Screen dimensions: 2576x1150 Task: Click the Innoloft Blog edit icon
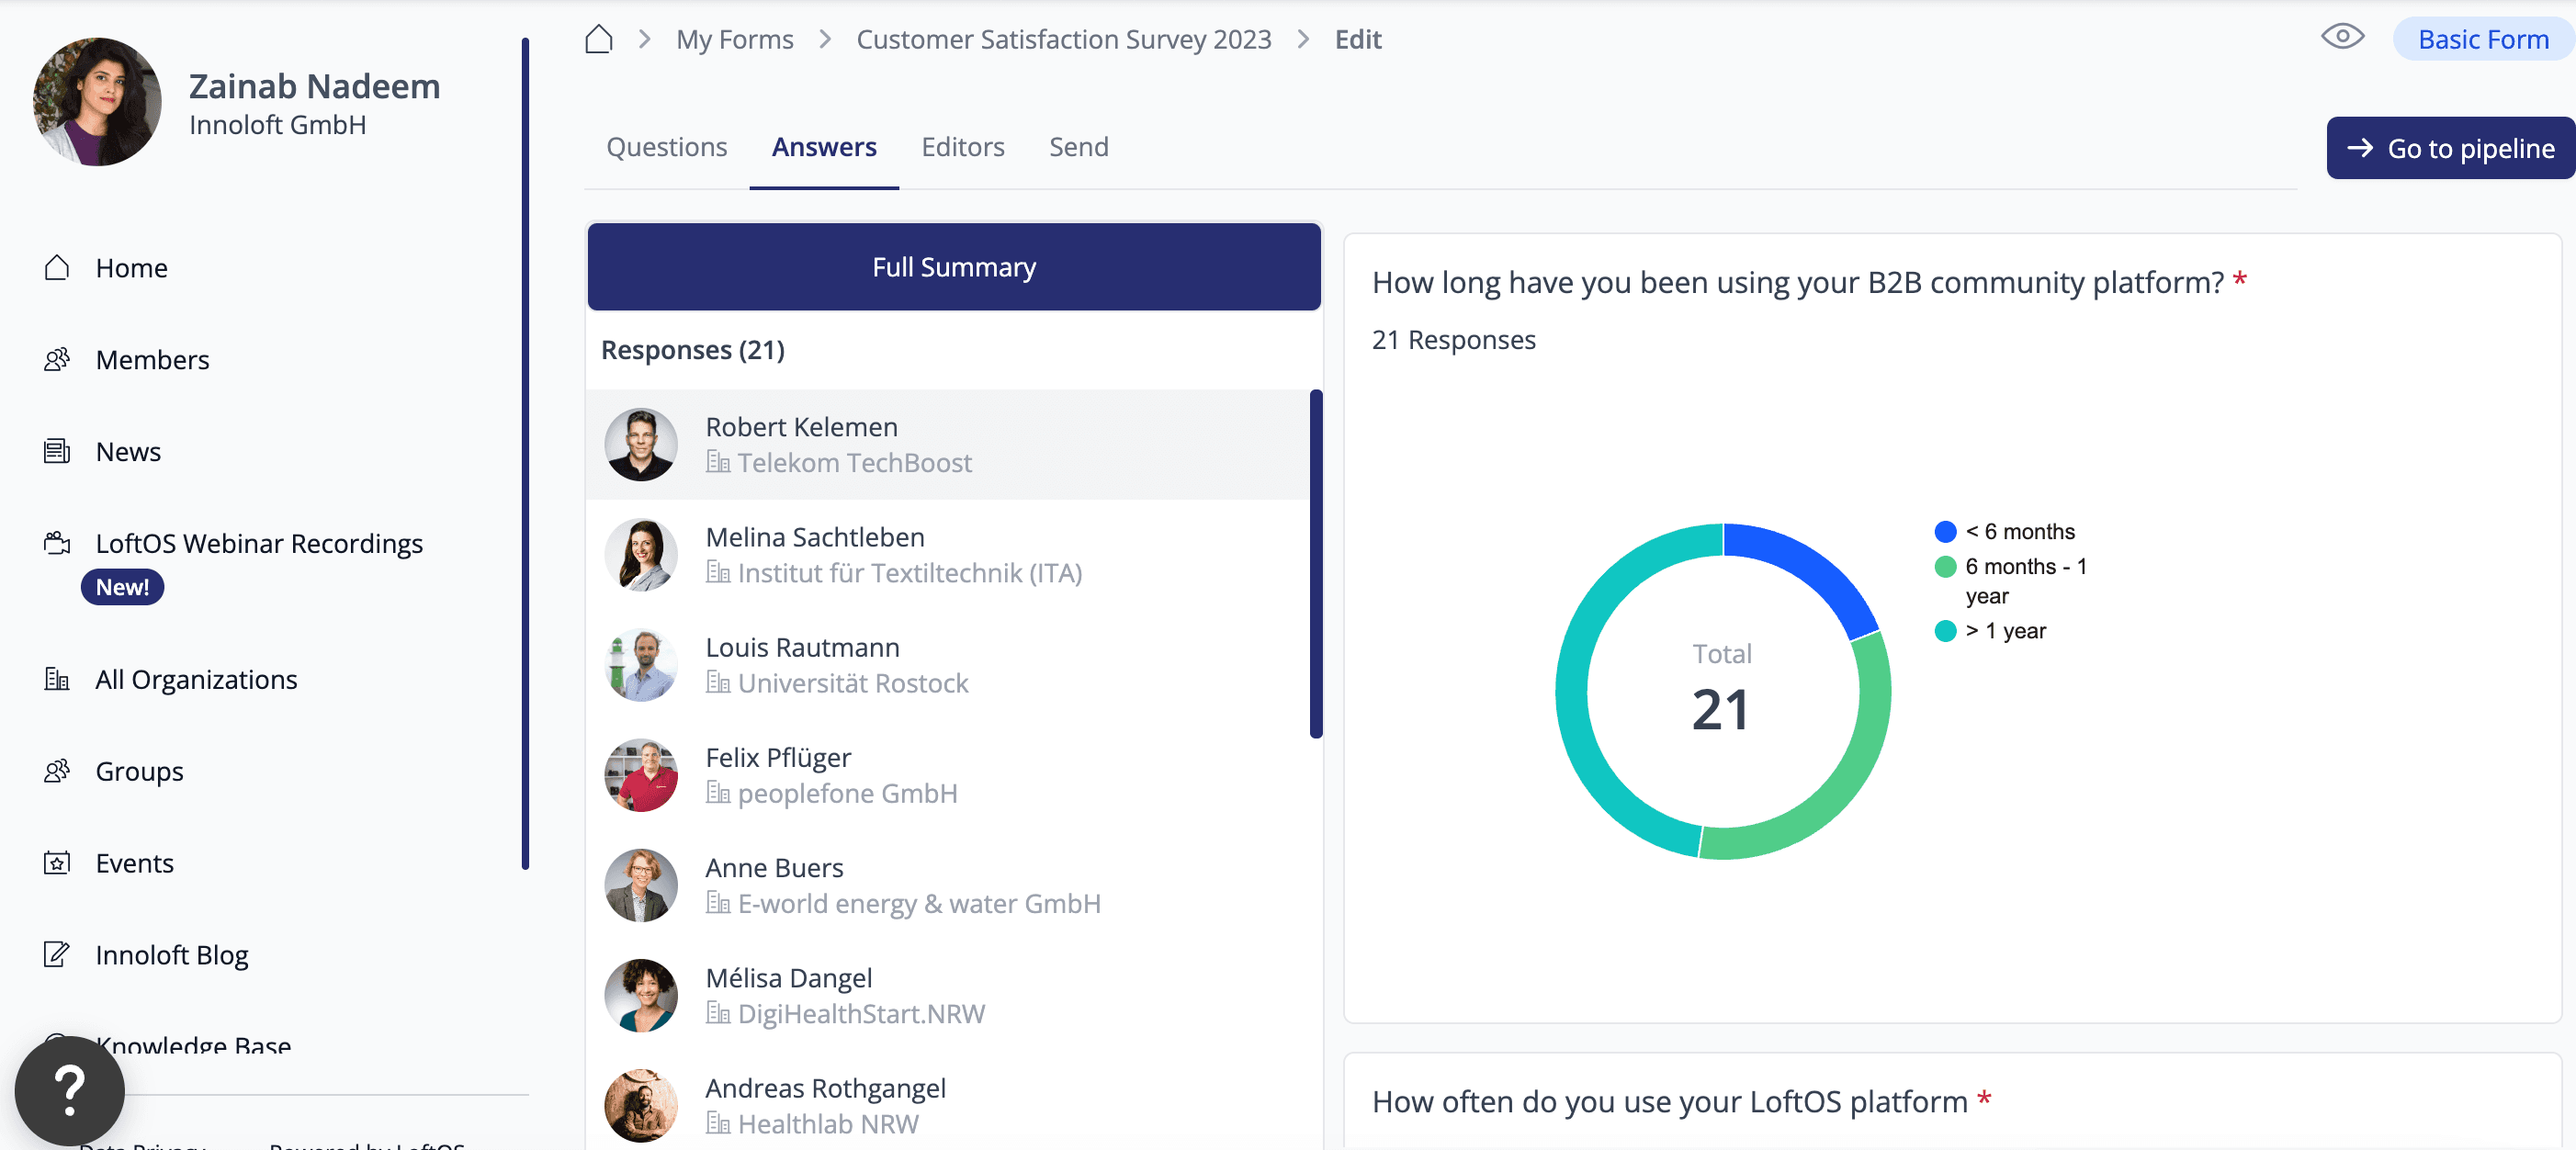tap(57, 955)
